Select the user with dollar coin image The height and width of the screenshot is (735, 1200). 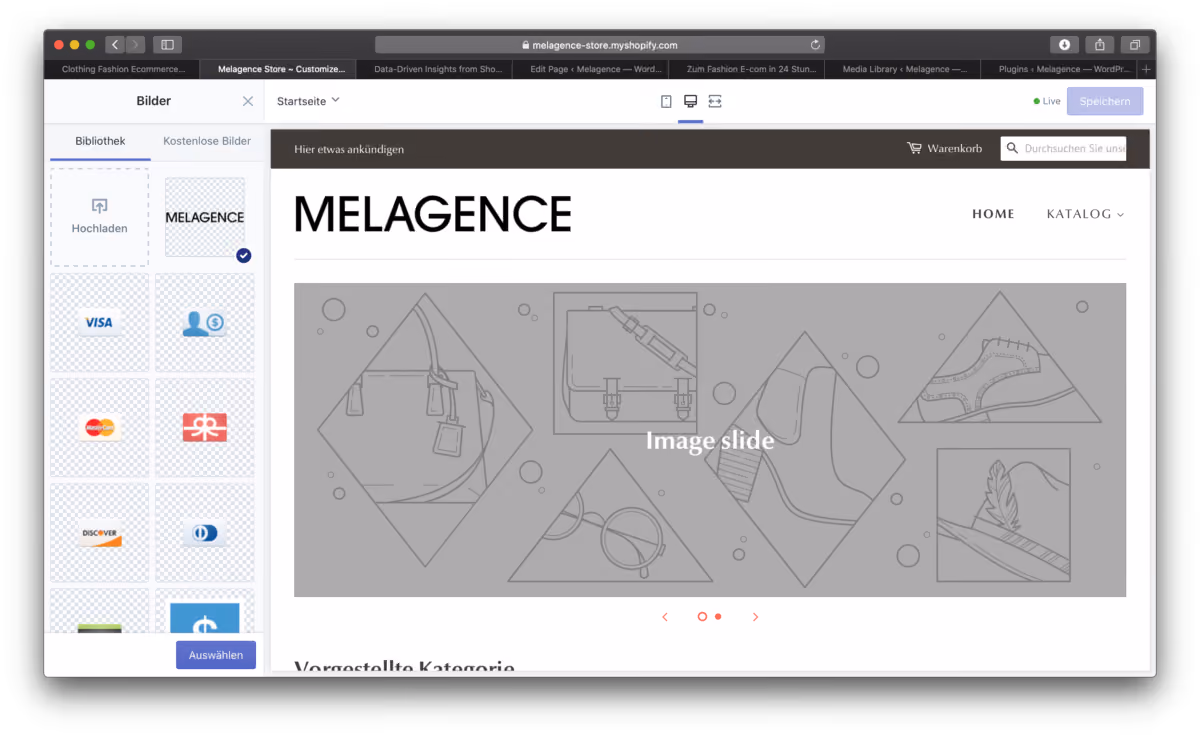coord(205,322)
